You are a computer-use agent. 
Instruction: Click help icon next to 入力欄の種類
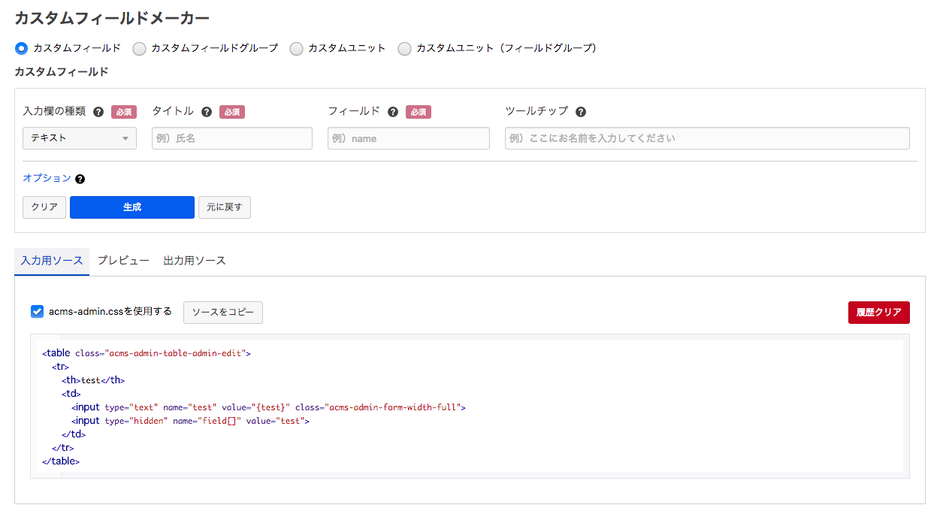click(x=98, y=112)
